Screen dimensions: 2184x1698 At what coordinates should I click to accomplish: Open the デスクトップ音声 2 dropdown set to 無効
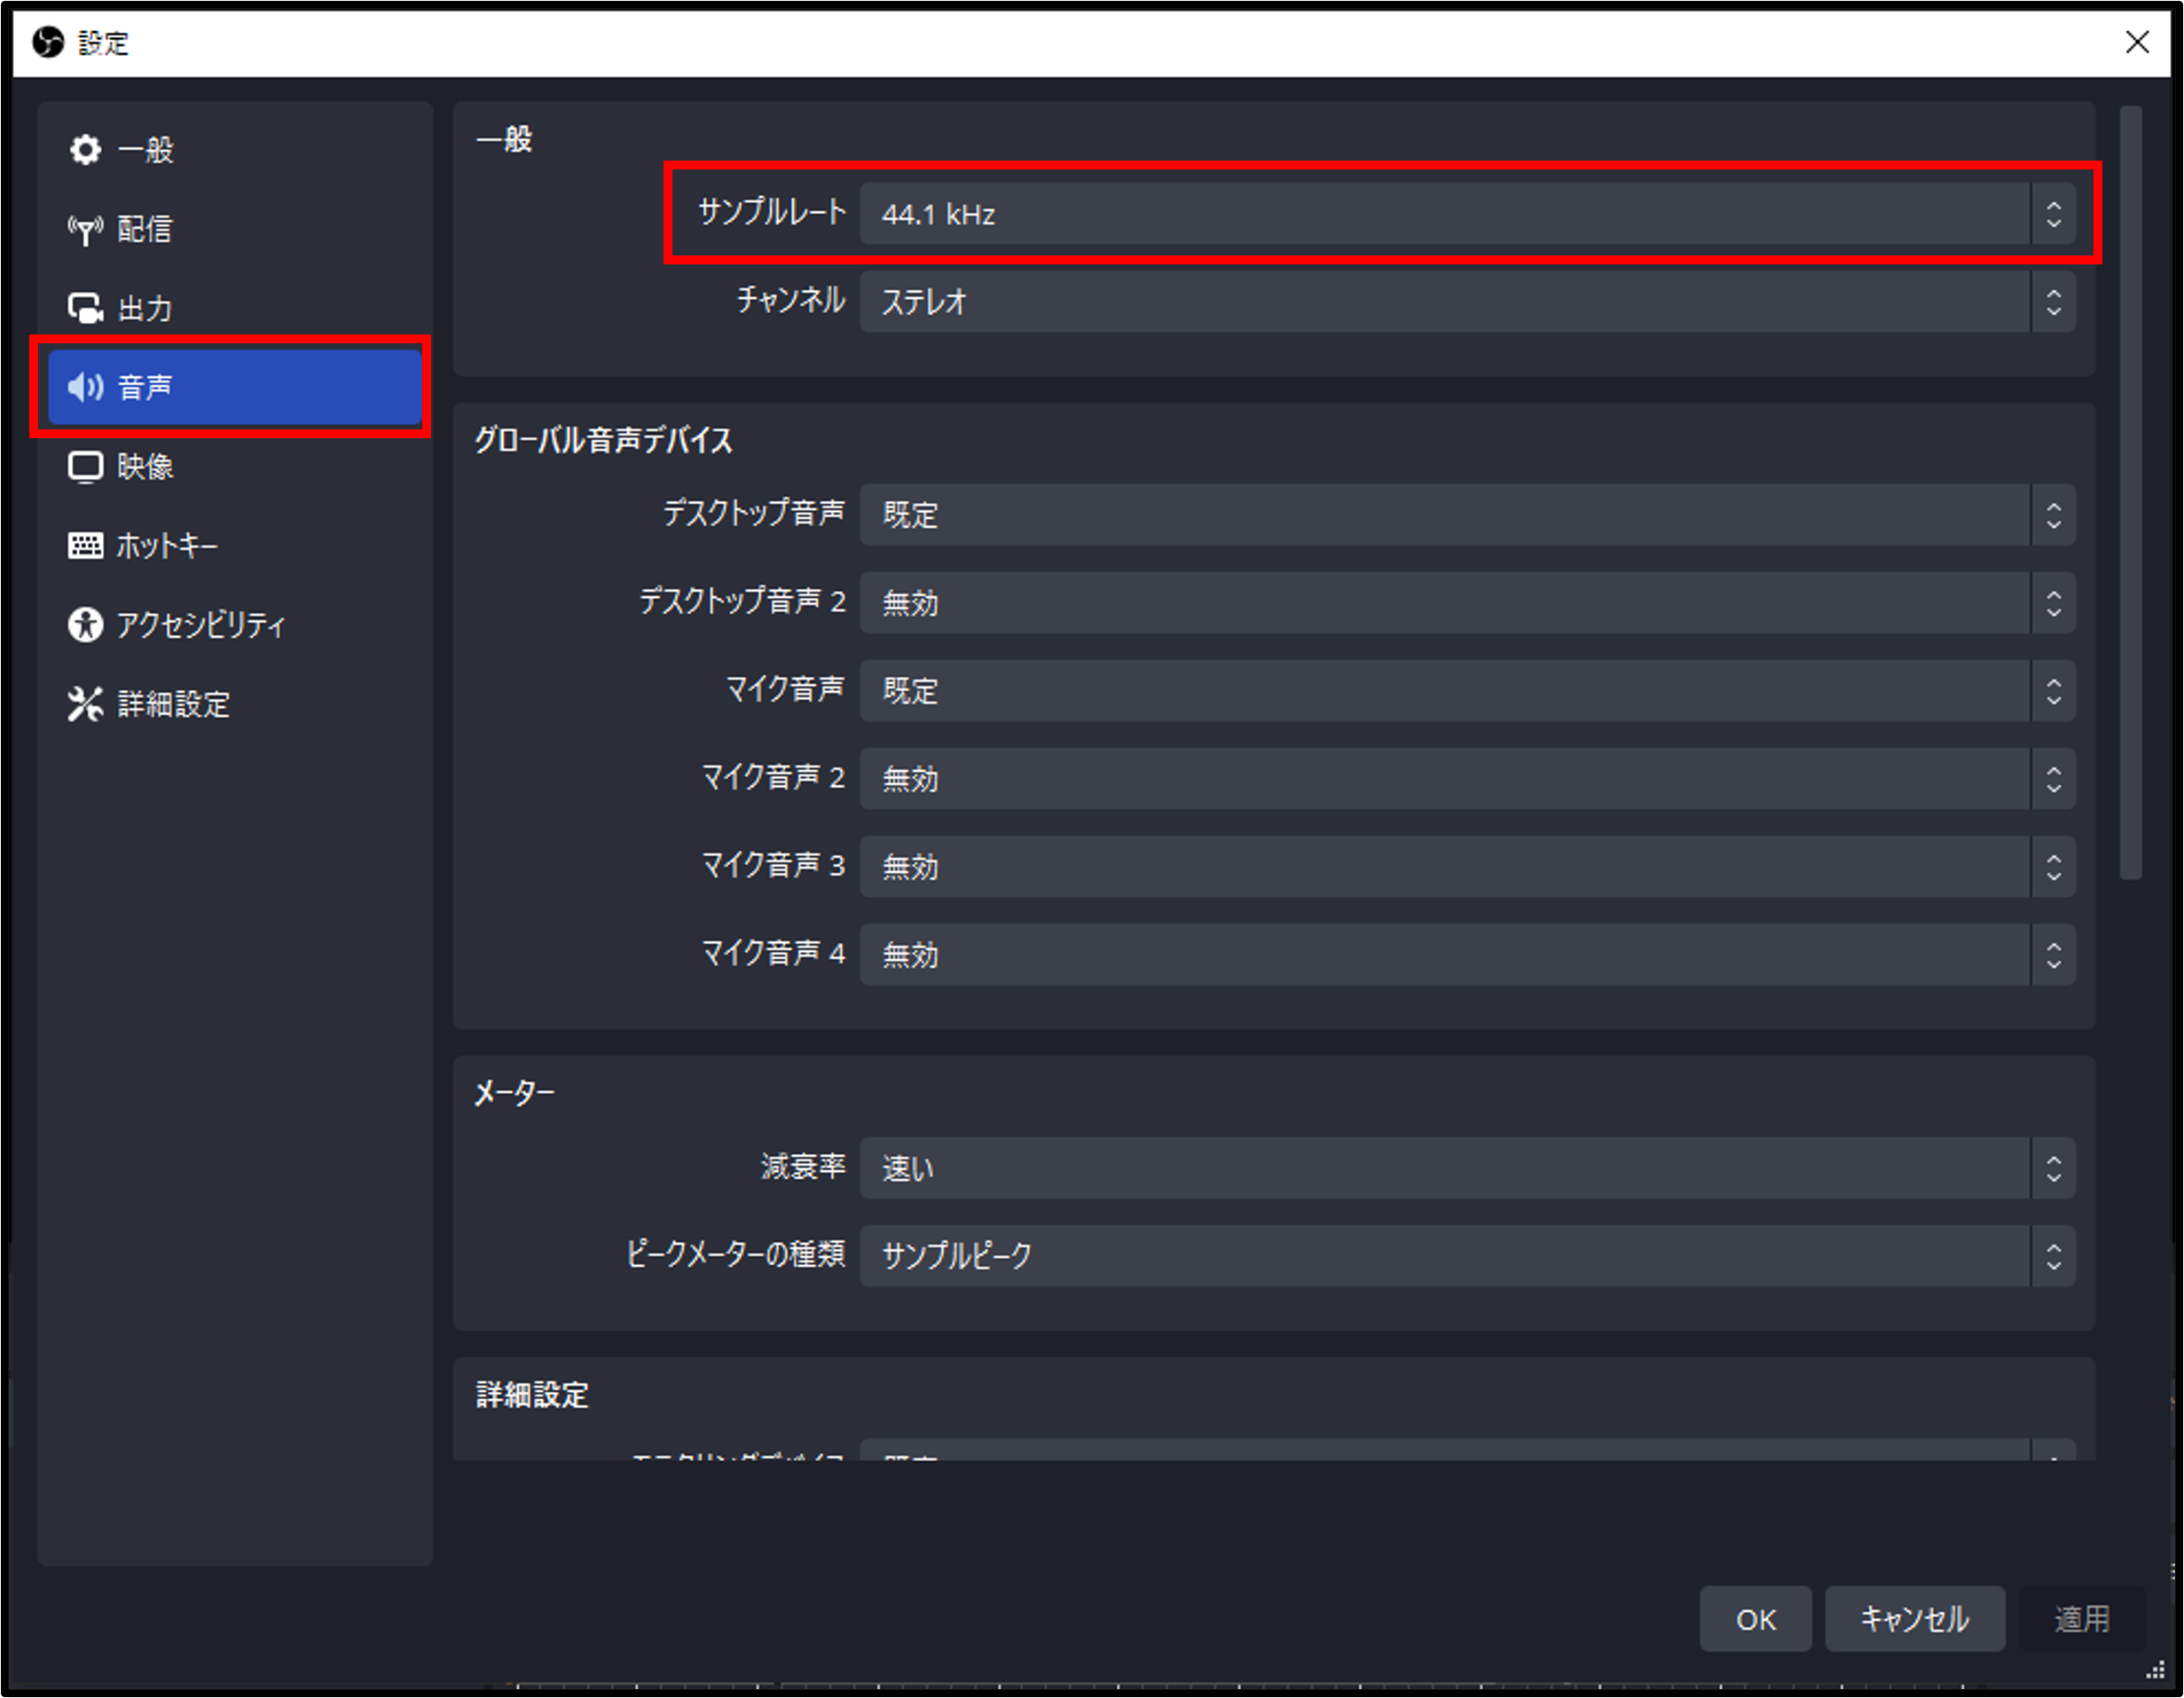(x=1466, y=603)
